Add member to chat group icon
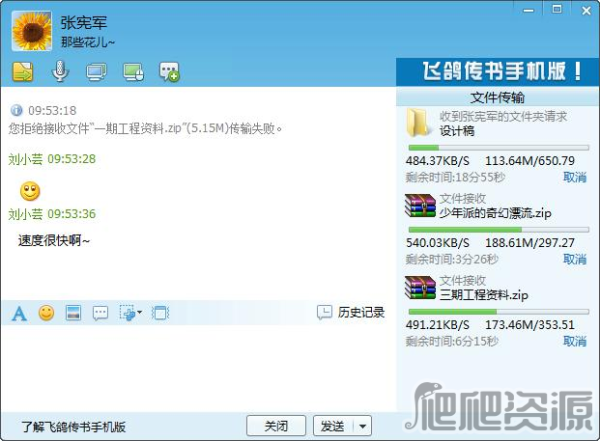This screenshot has width=600, height=441. (x=169, y=72)
